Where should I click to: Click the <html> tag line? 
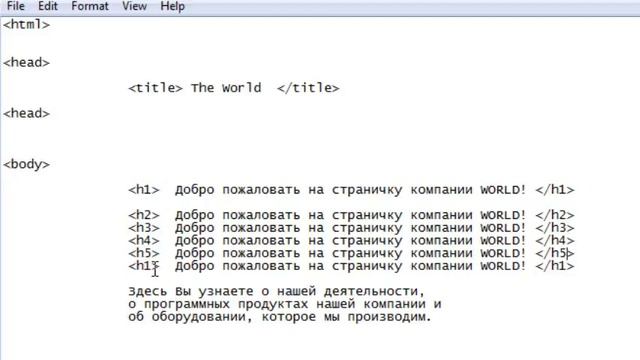[27, 24]
